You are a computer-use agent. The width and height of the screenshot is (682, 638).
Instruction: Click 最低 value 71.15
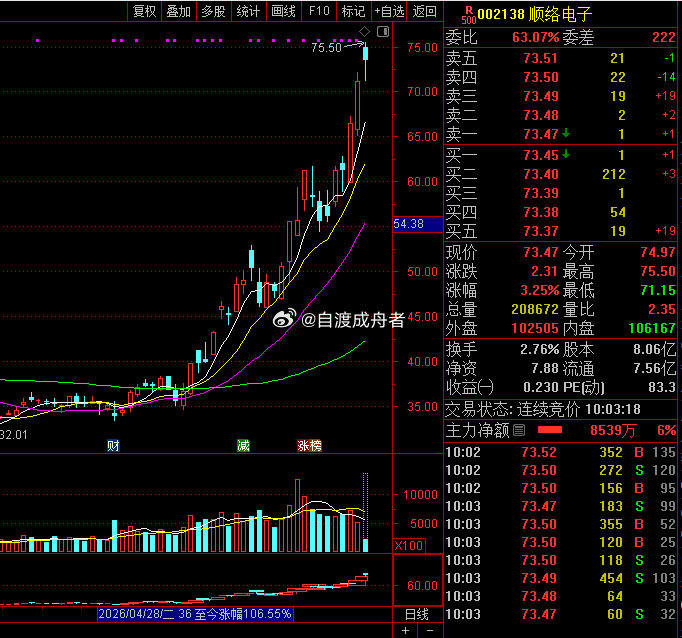[x=658, y=290]
